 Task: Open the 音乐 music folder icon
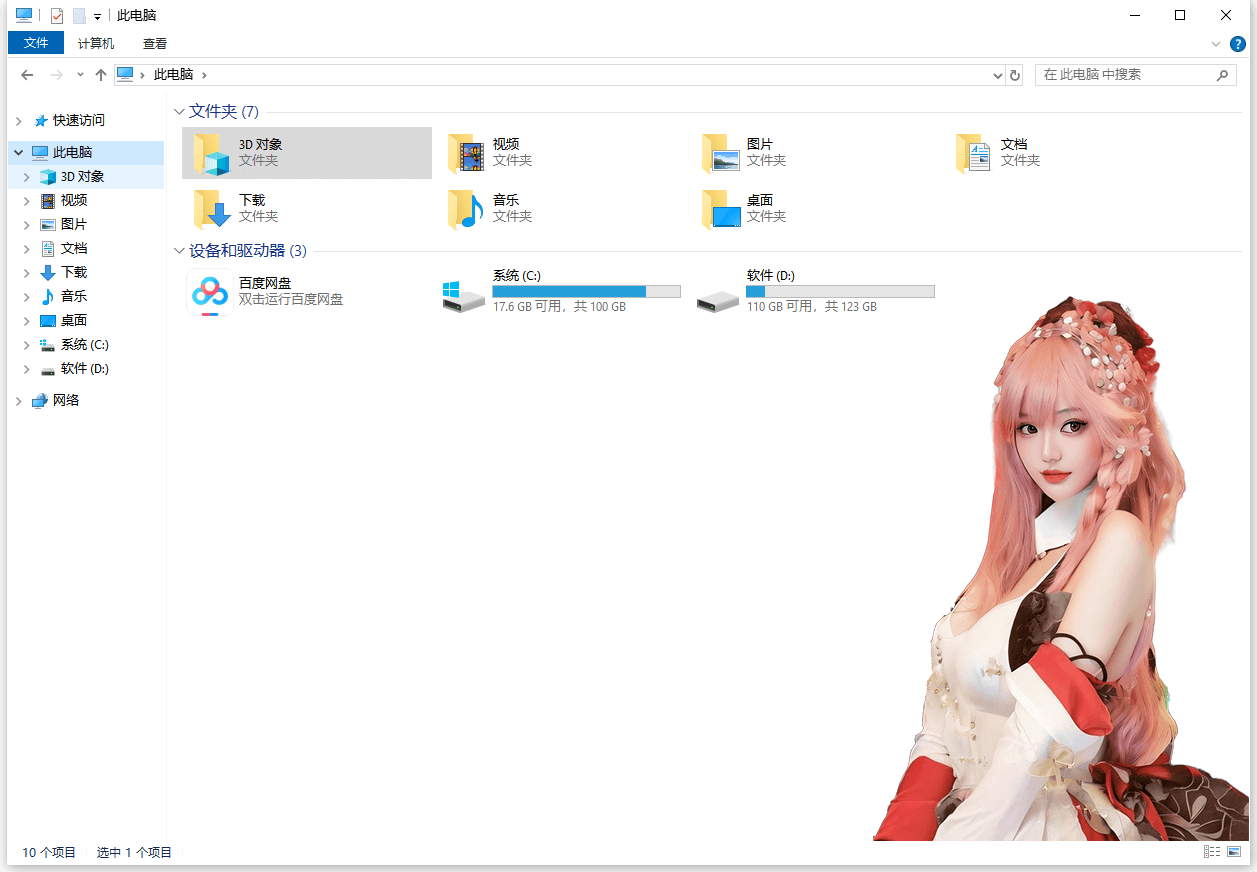(x=466, y=208)
